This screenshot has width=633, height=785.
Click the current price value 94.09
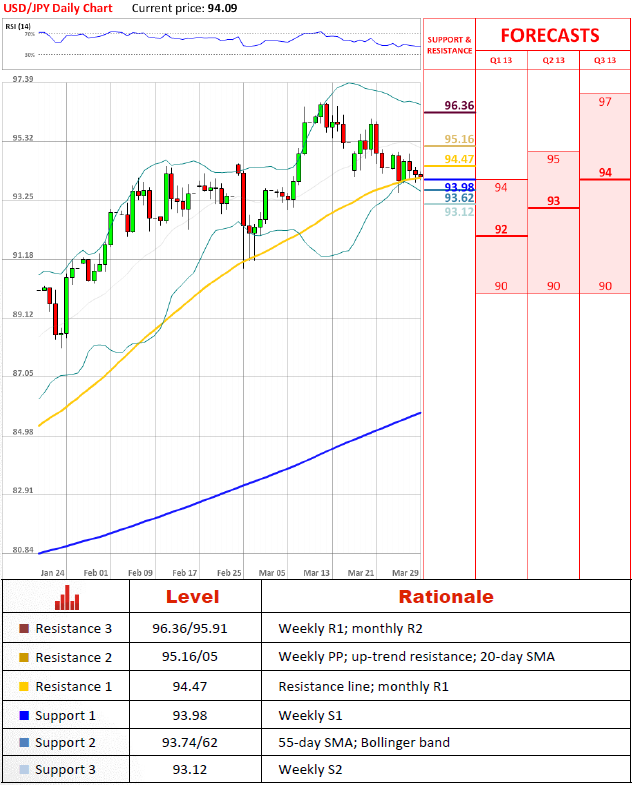click(222, 8)
